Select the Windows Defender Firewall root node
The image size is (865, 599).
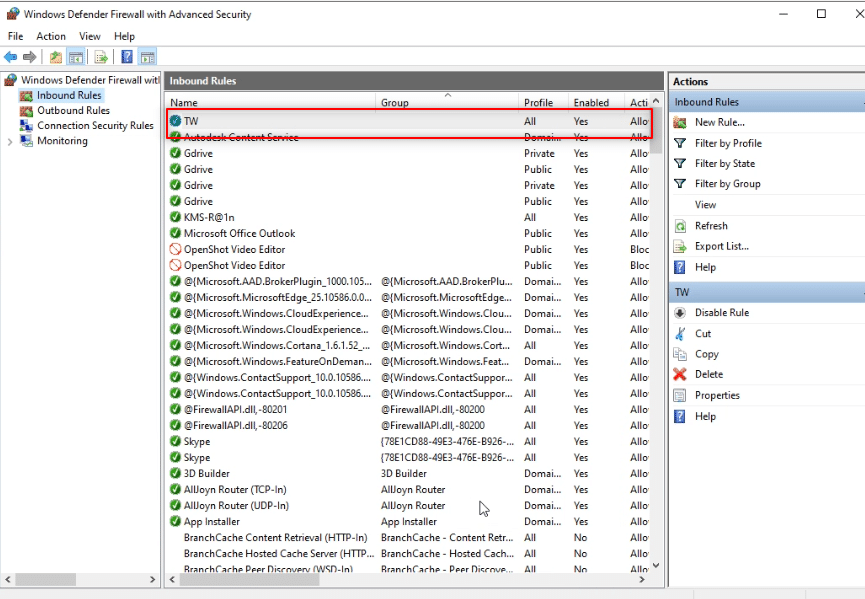click(83, 80)
